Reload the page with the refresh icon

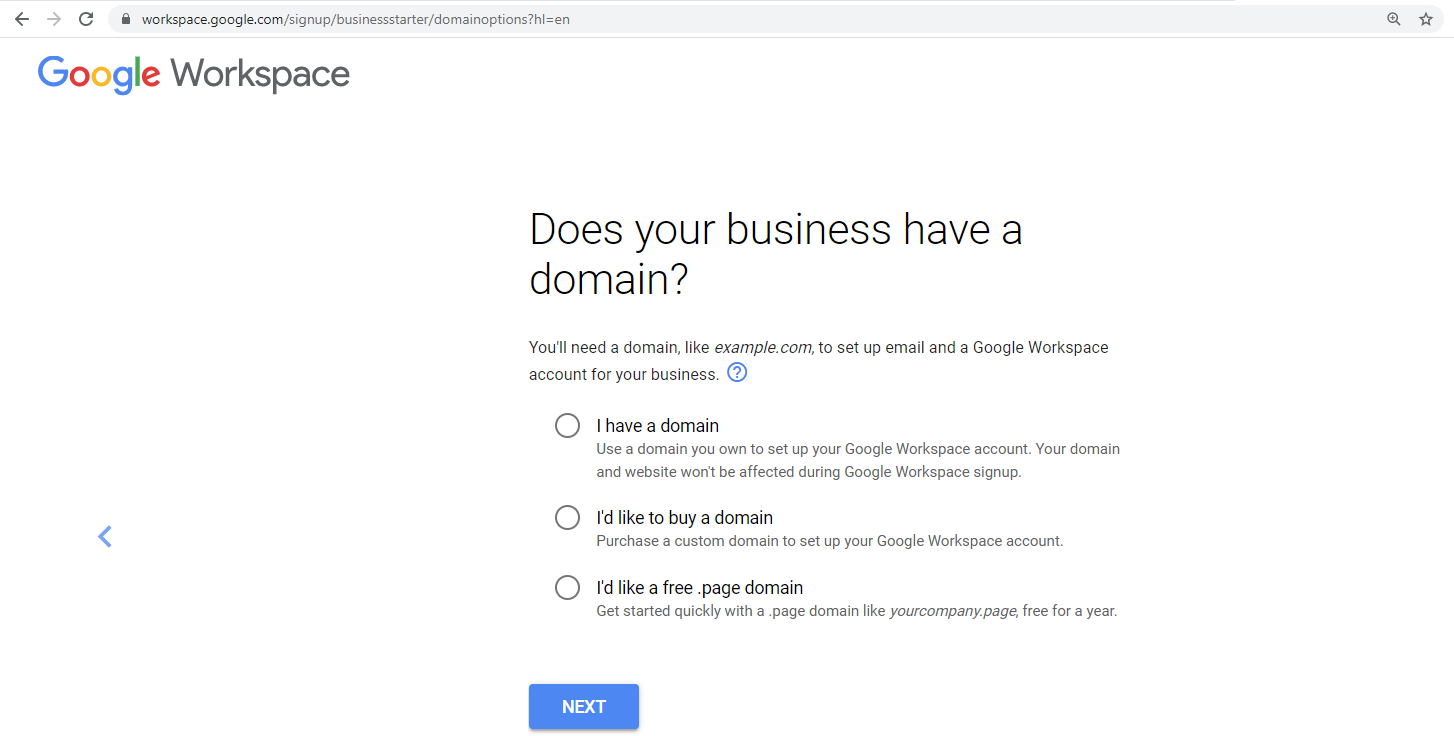click(86, 19)
